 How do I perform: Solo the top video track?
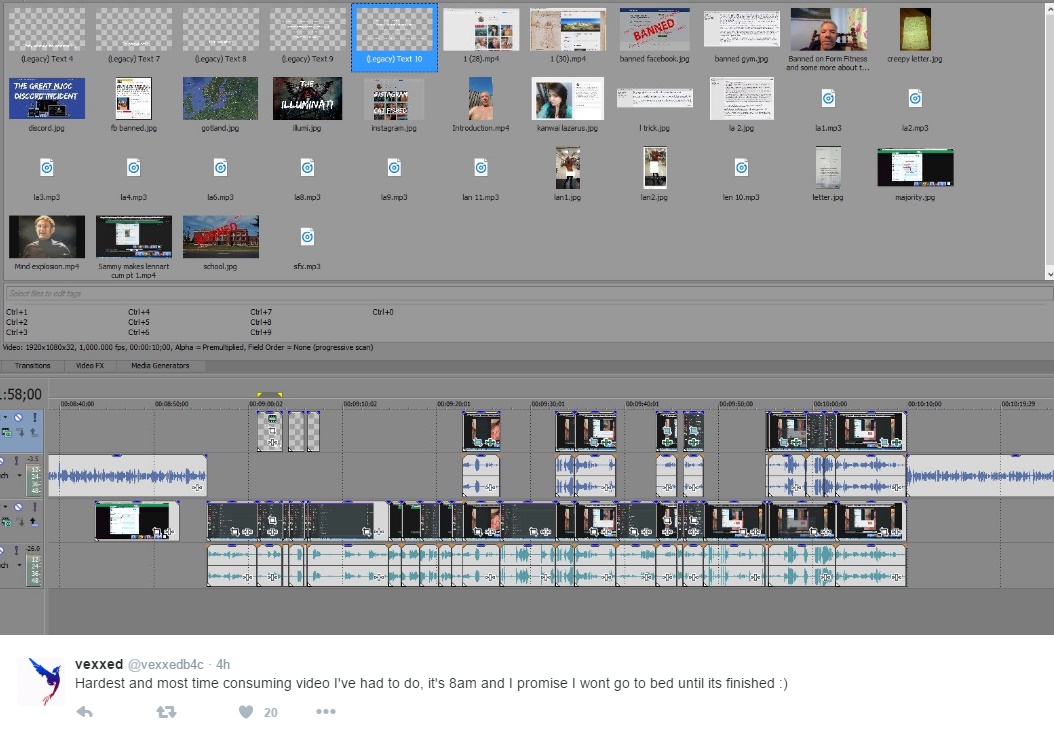(x=35, y=417)
